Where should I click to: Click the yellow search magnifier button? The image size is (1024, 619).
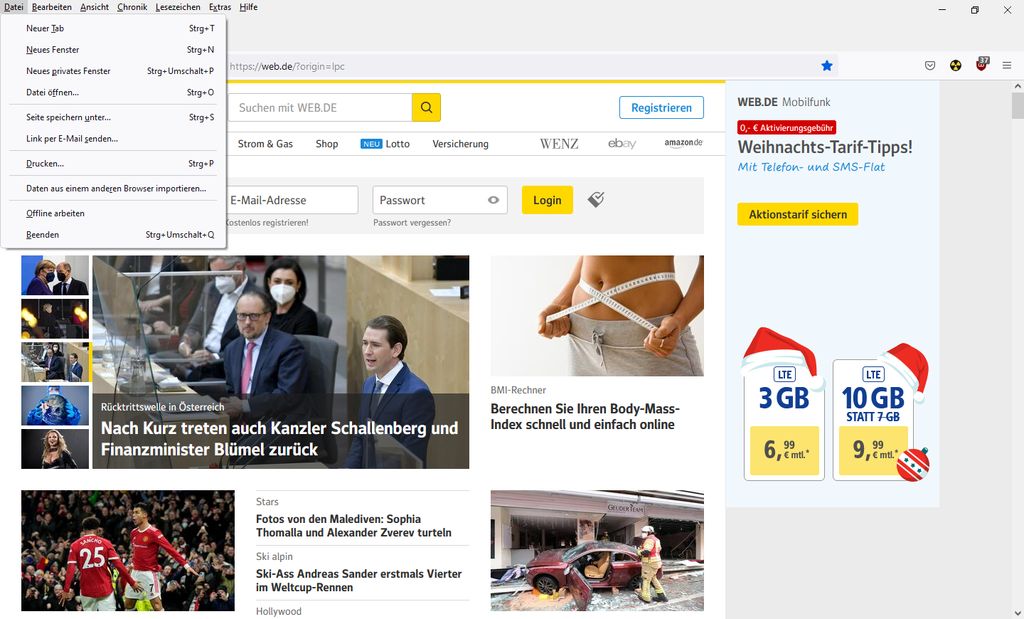tap(426, 108)
